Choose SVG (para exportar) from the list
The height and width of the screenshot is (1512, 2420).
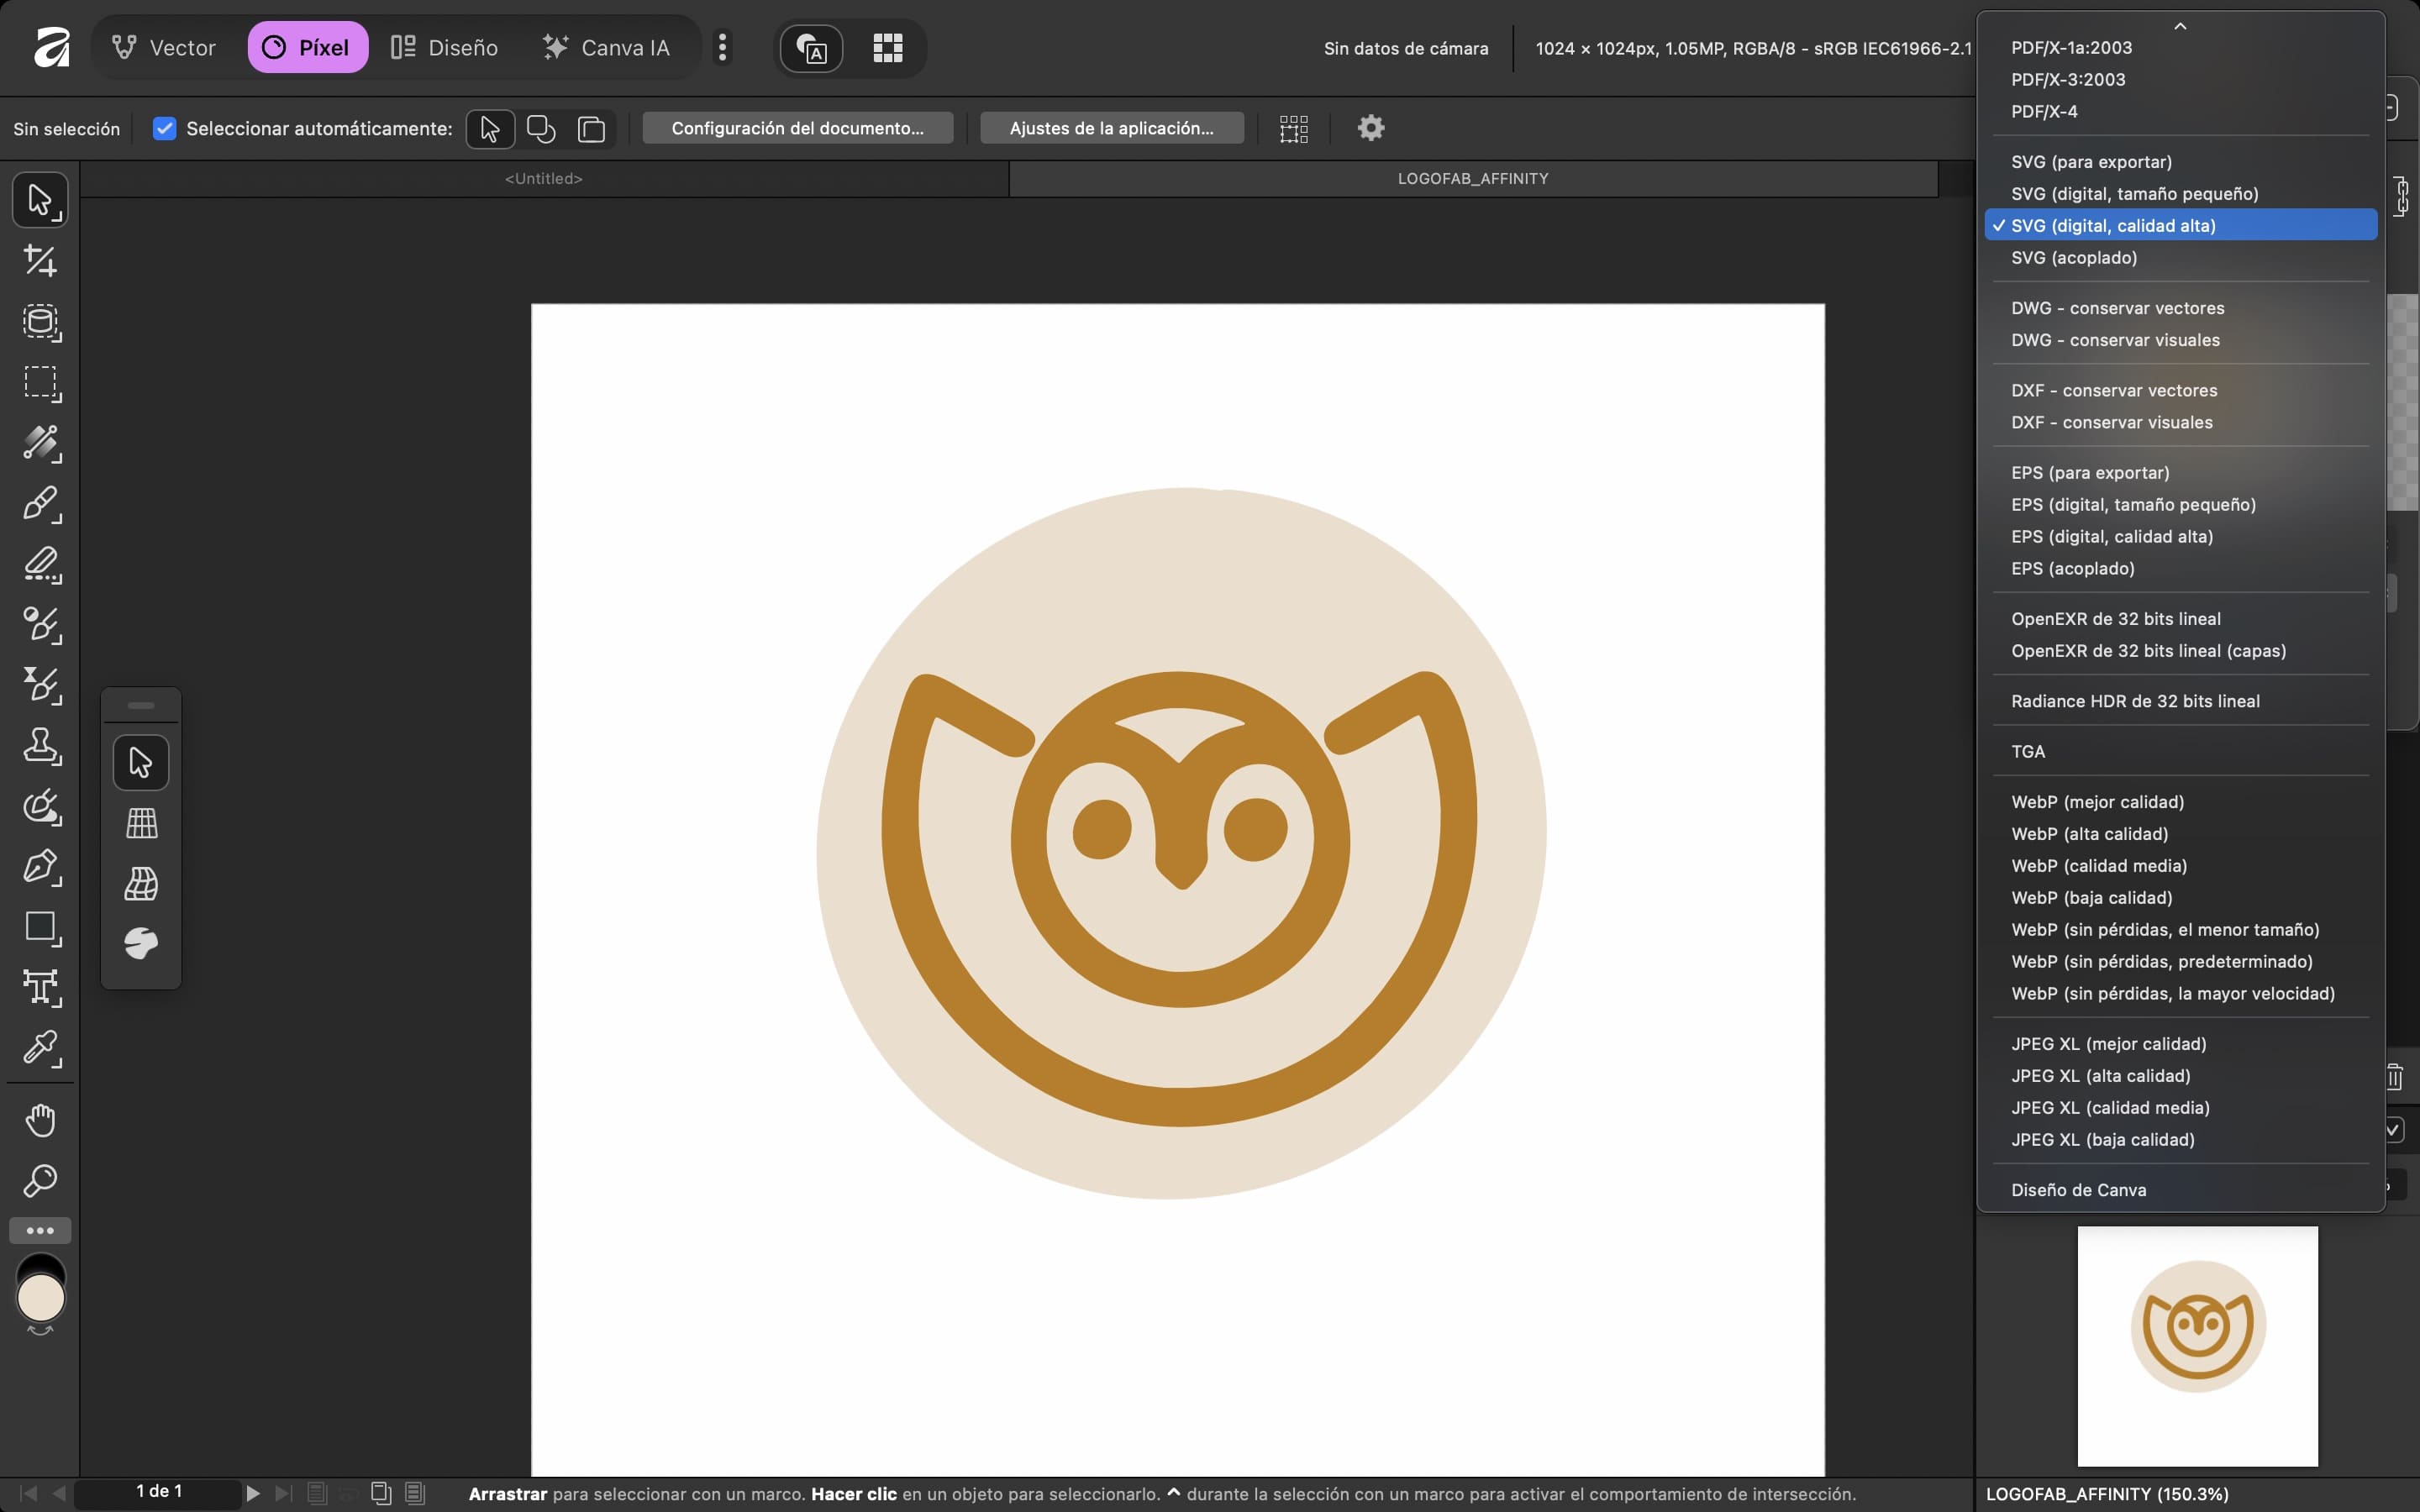tap(2091, 162)
